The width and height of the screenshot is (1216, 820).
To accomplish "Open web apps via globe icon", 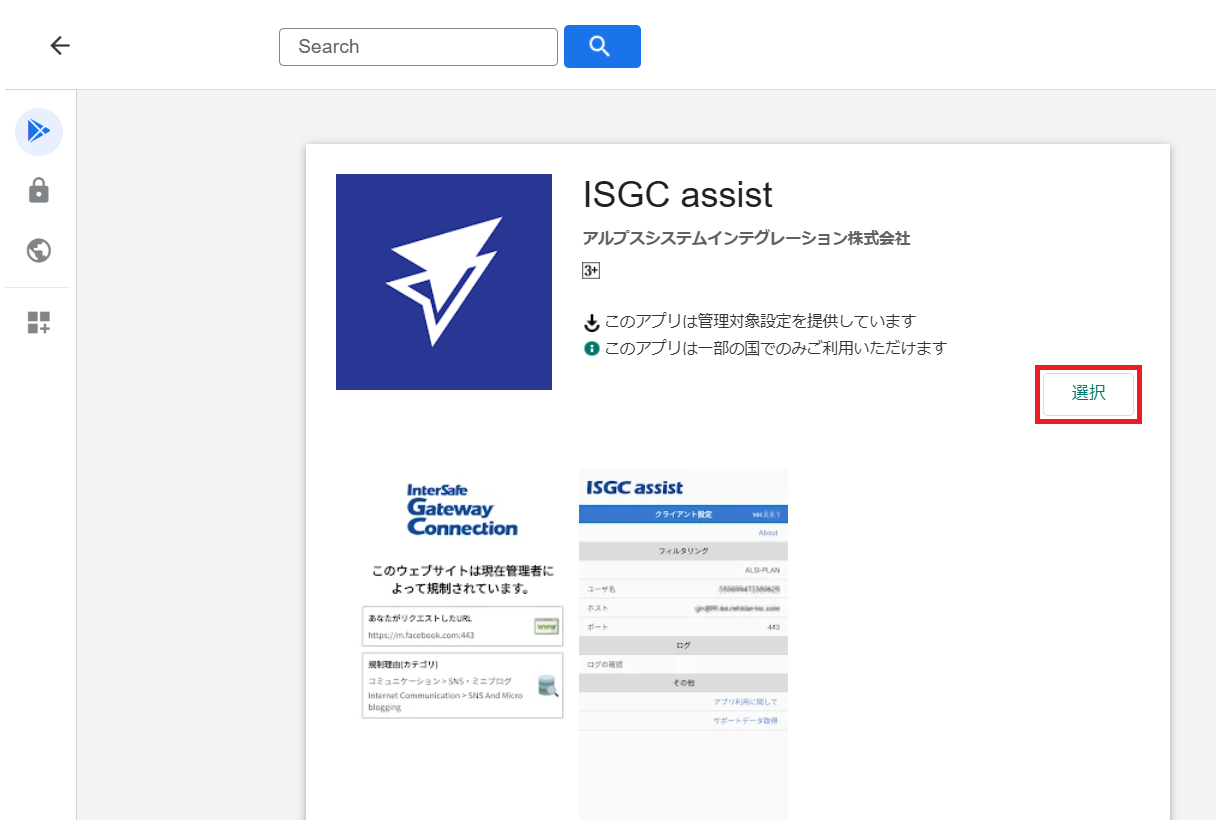I will 39,250.
